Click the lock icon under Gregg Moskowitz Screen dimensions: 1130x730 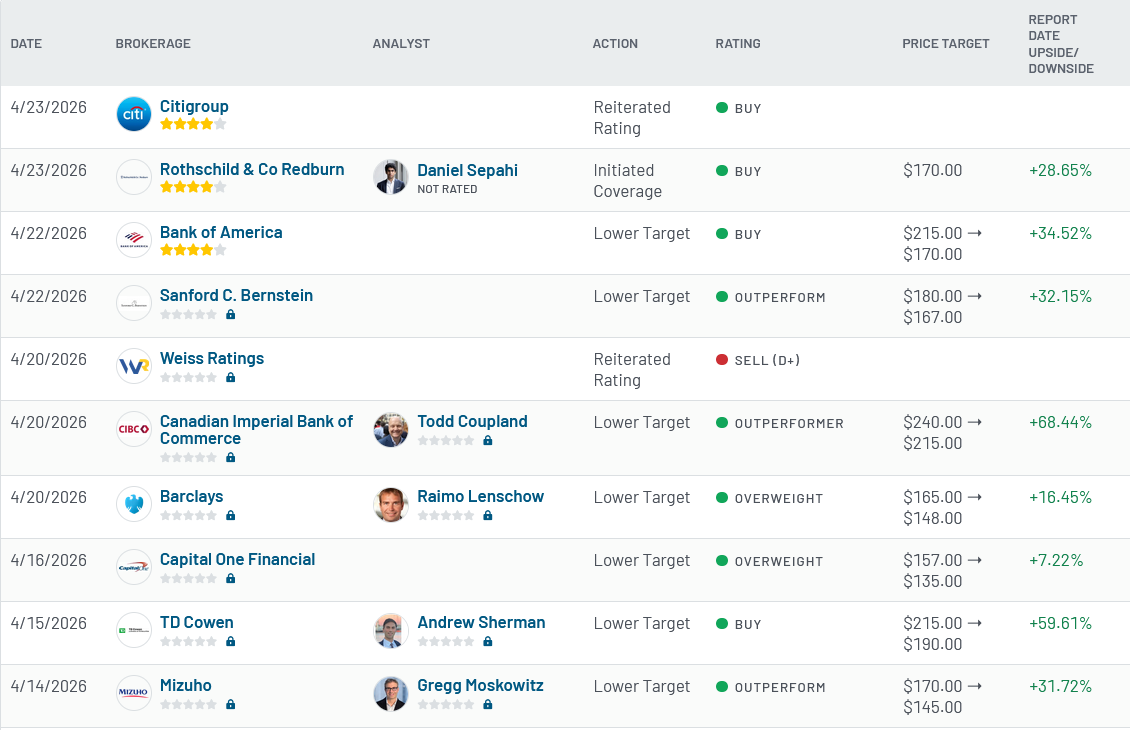488,705
